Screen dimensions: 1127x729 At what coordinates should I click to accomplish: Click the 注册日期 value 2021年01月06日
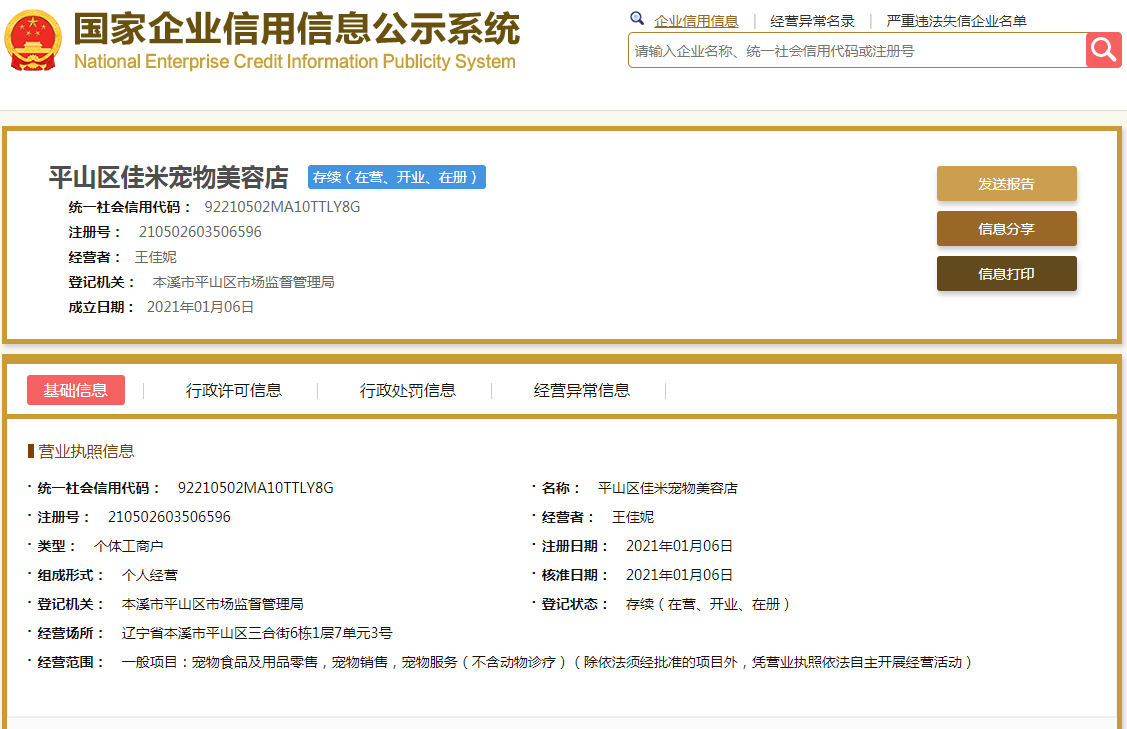679,546
